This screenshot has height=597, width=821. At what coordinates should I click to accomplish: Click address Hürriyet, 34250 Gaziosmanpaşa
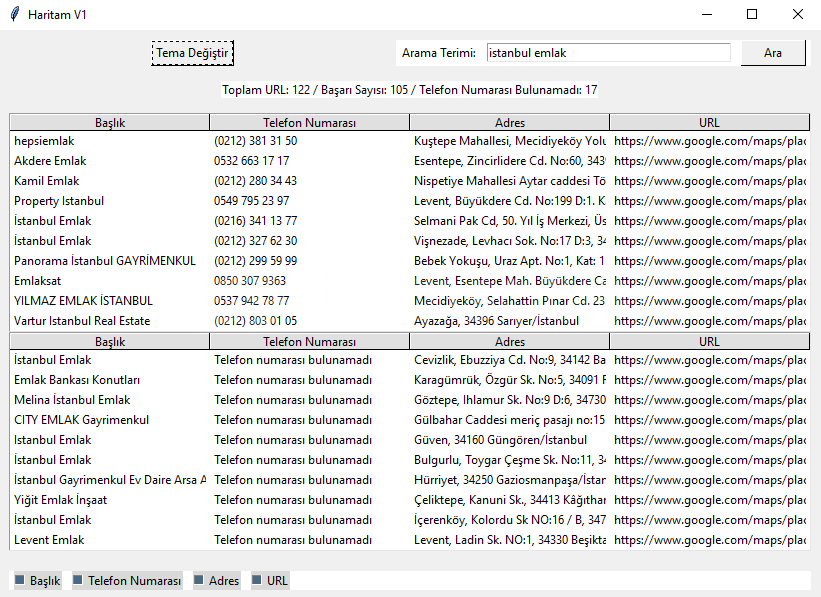(510, 480)
